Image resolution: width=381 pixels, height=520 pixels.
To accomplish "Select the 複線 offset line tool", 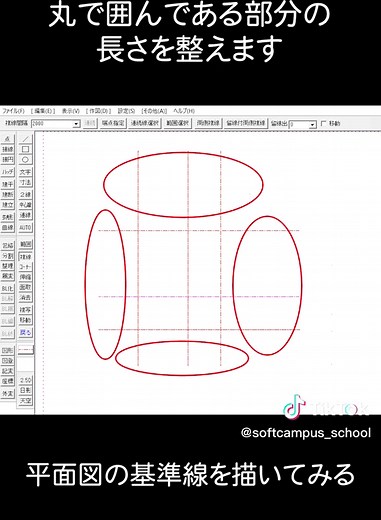I will [x=25, y=257].
